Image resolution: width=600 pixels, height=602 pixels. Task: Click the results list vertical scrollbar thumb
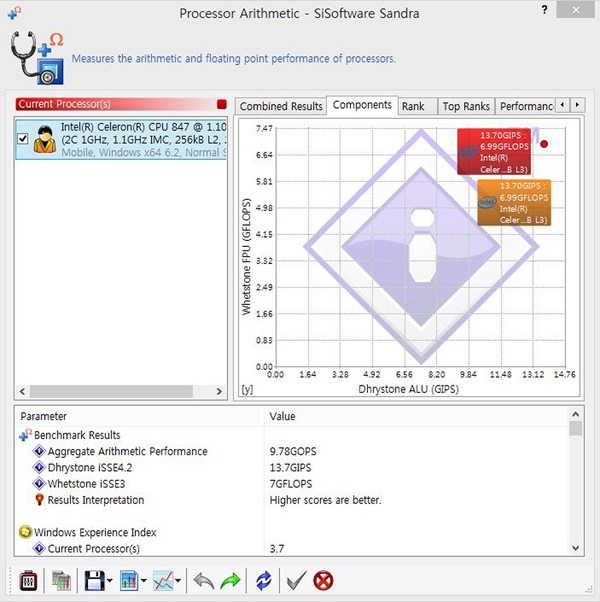point(575,428)
